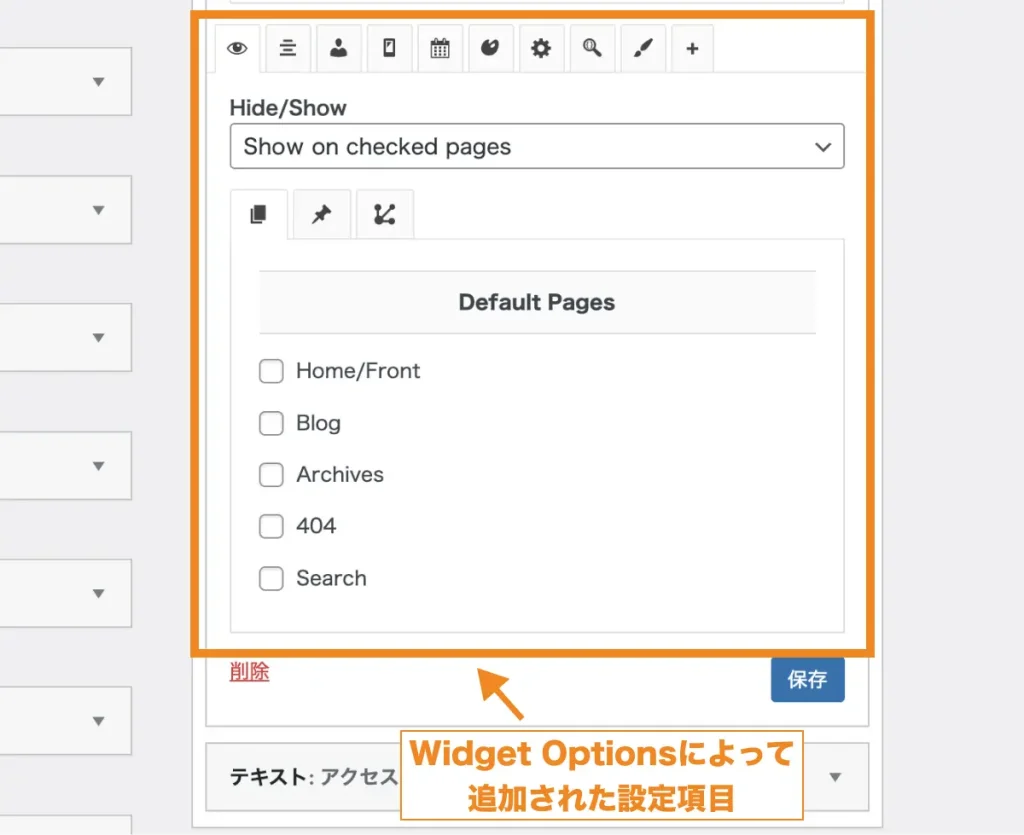Click the 削除 delete link

[249, 672]
